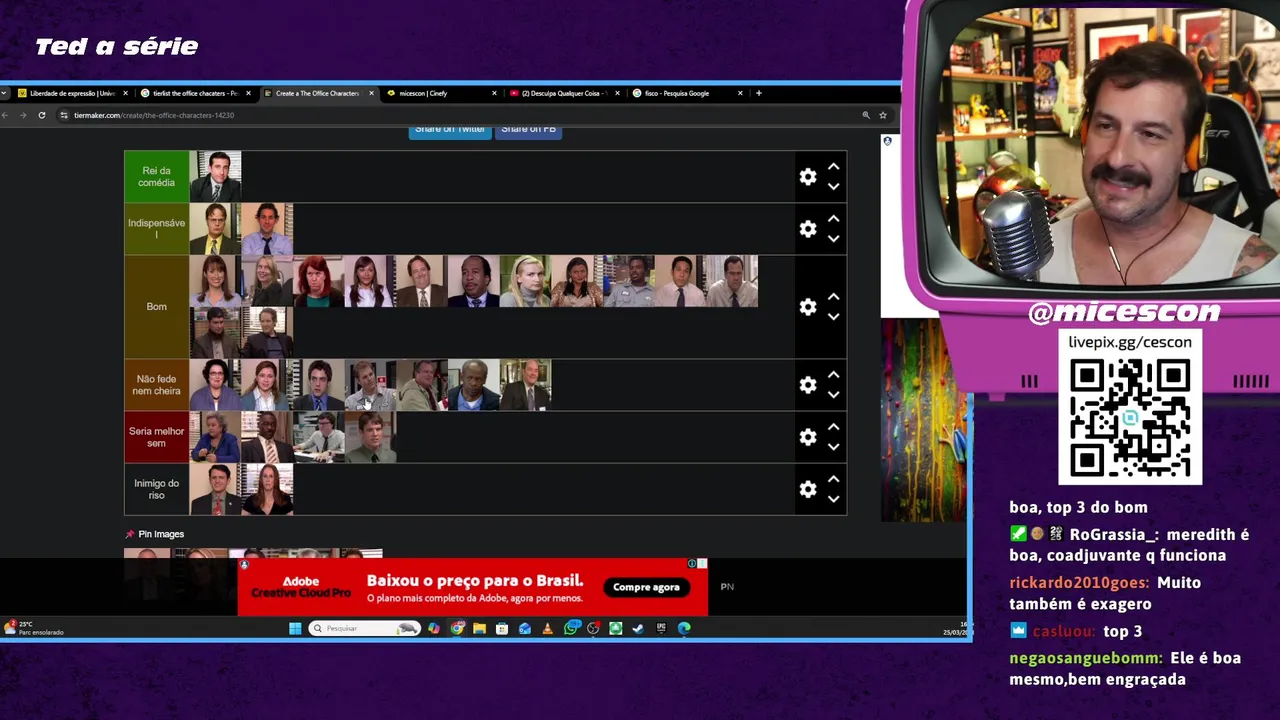Open Steam from the taskbar
This screenshot has height=720, width=1280.
[638, 628]
